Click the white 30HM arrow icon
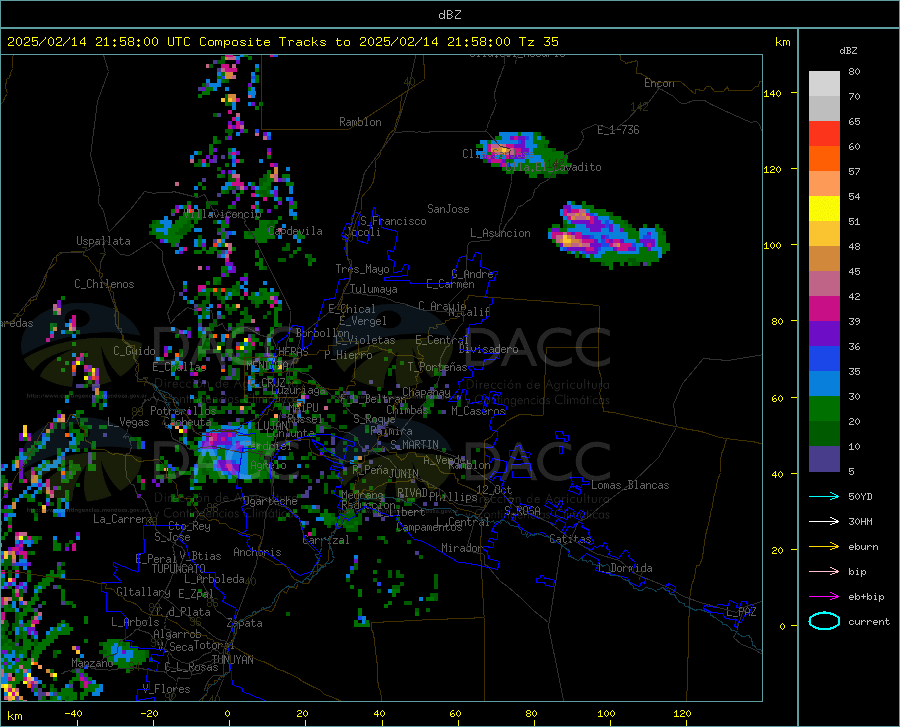Screen dimensions: 900x727 point(824,522)
